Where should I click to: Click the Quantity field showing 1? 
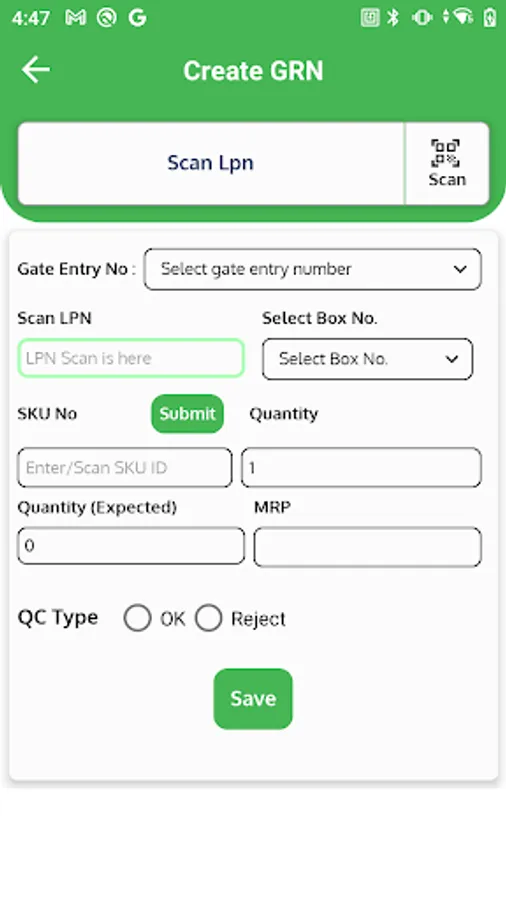point(361,468)
